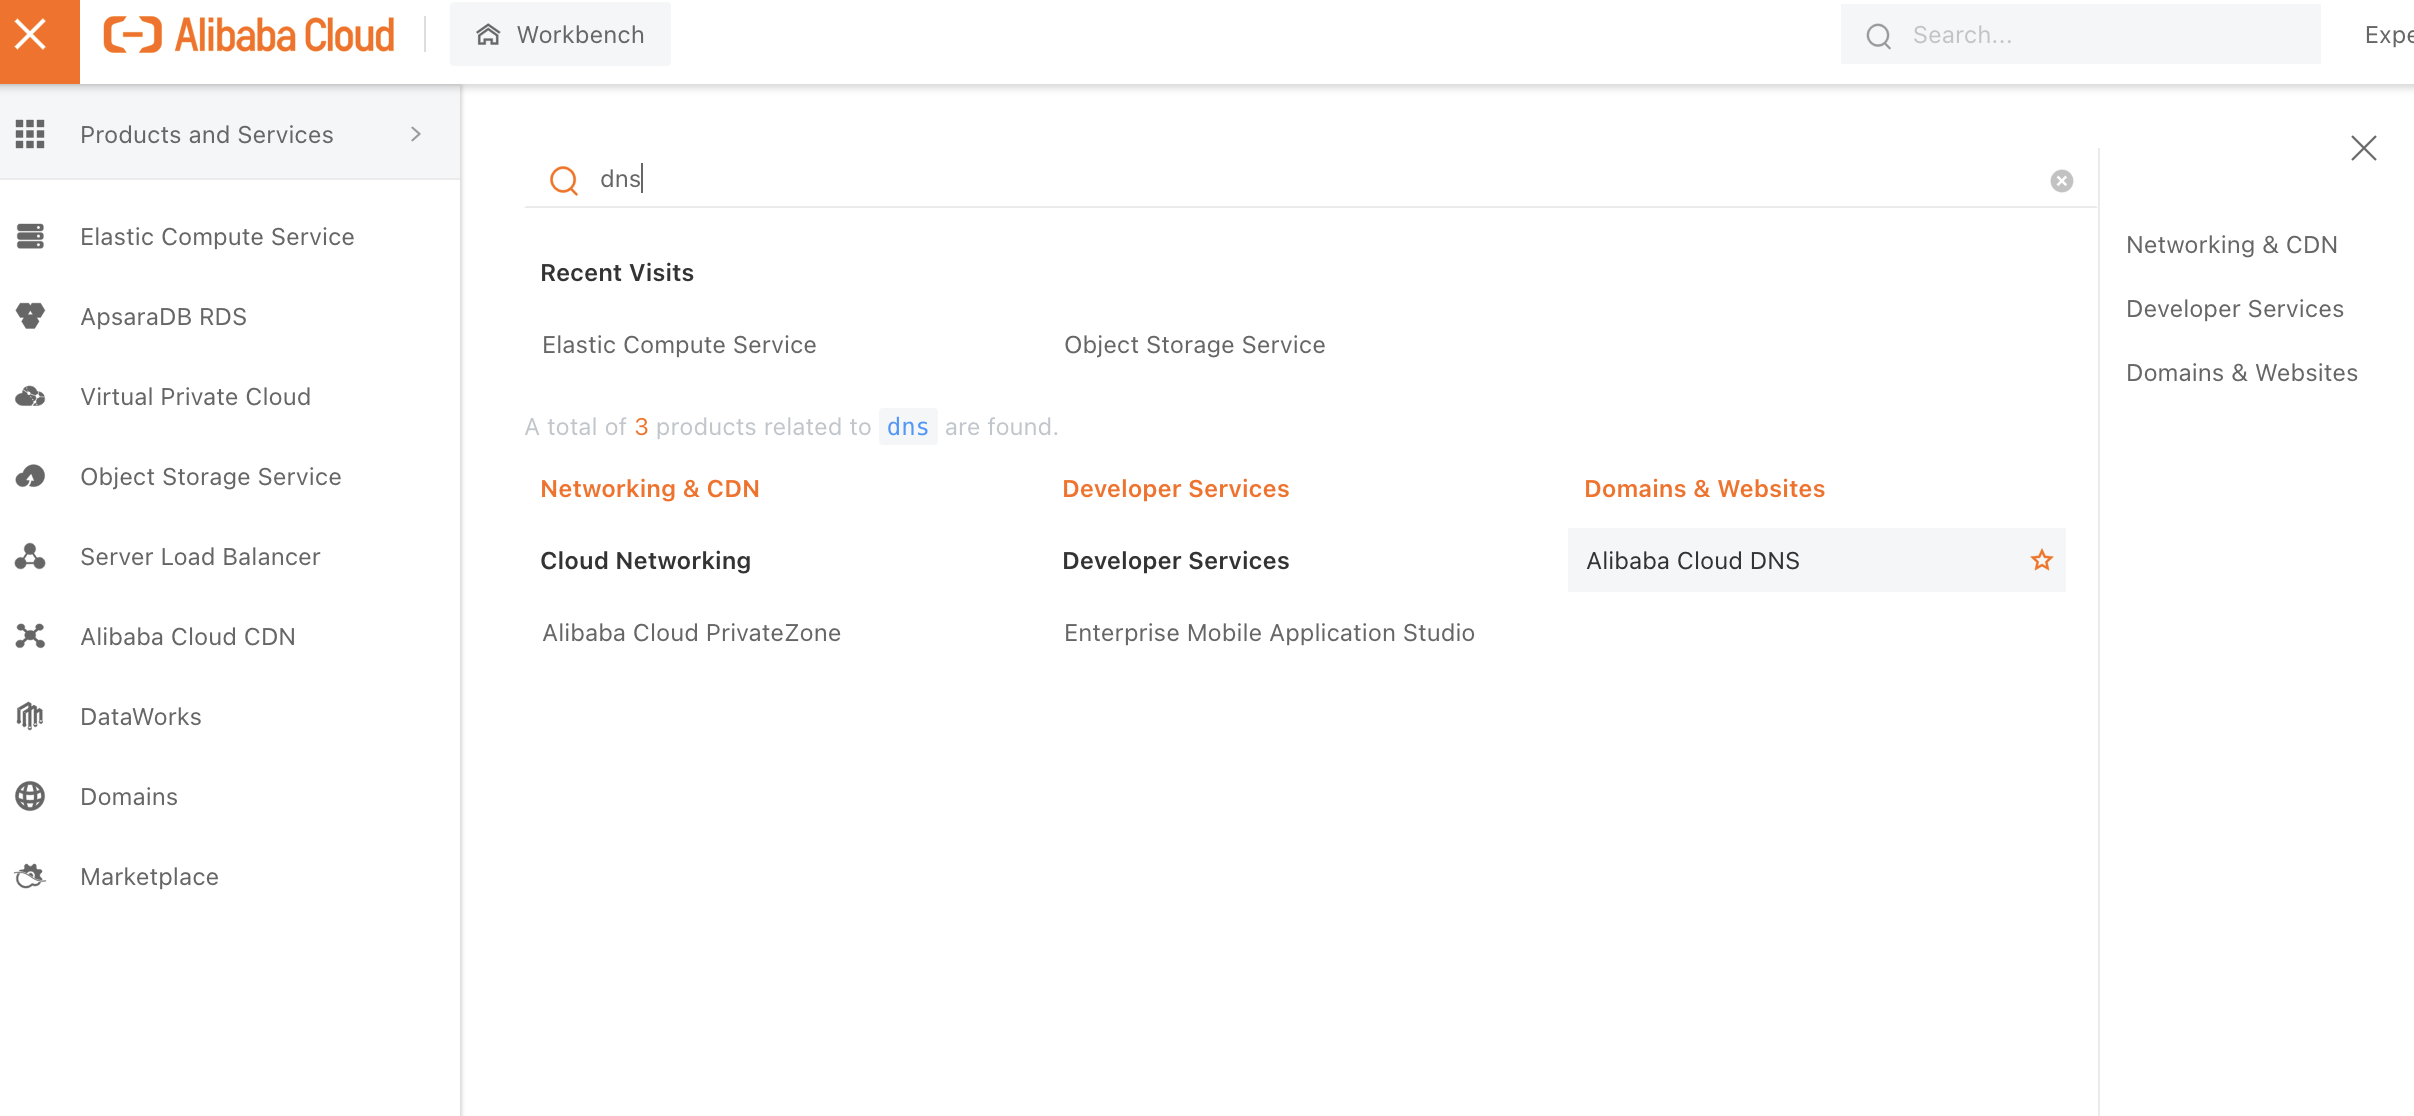Click the Cloud Networking subheading
The height and width of the screenshot is (1116, 2414).
point(645,561)
